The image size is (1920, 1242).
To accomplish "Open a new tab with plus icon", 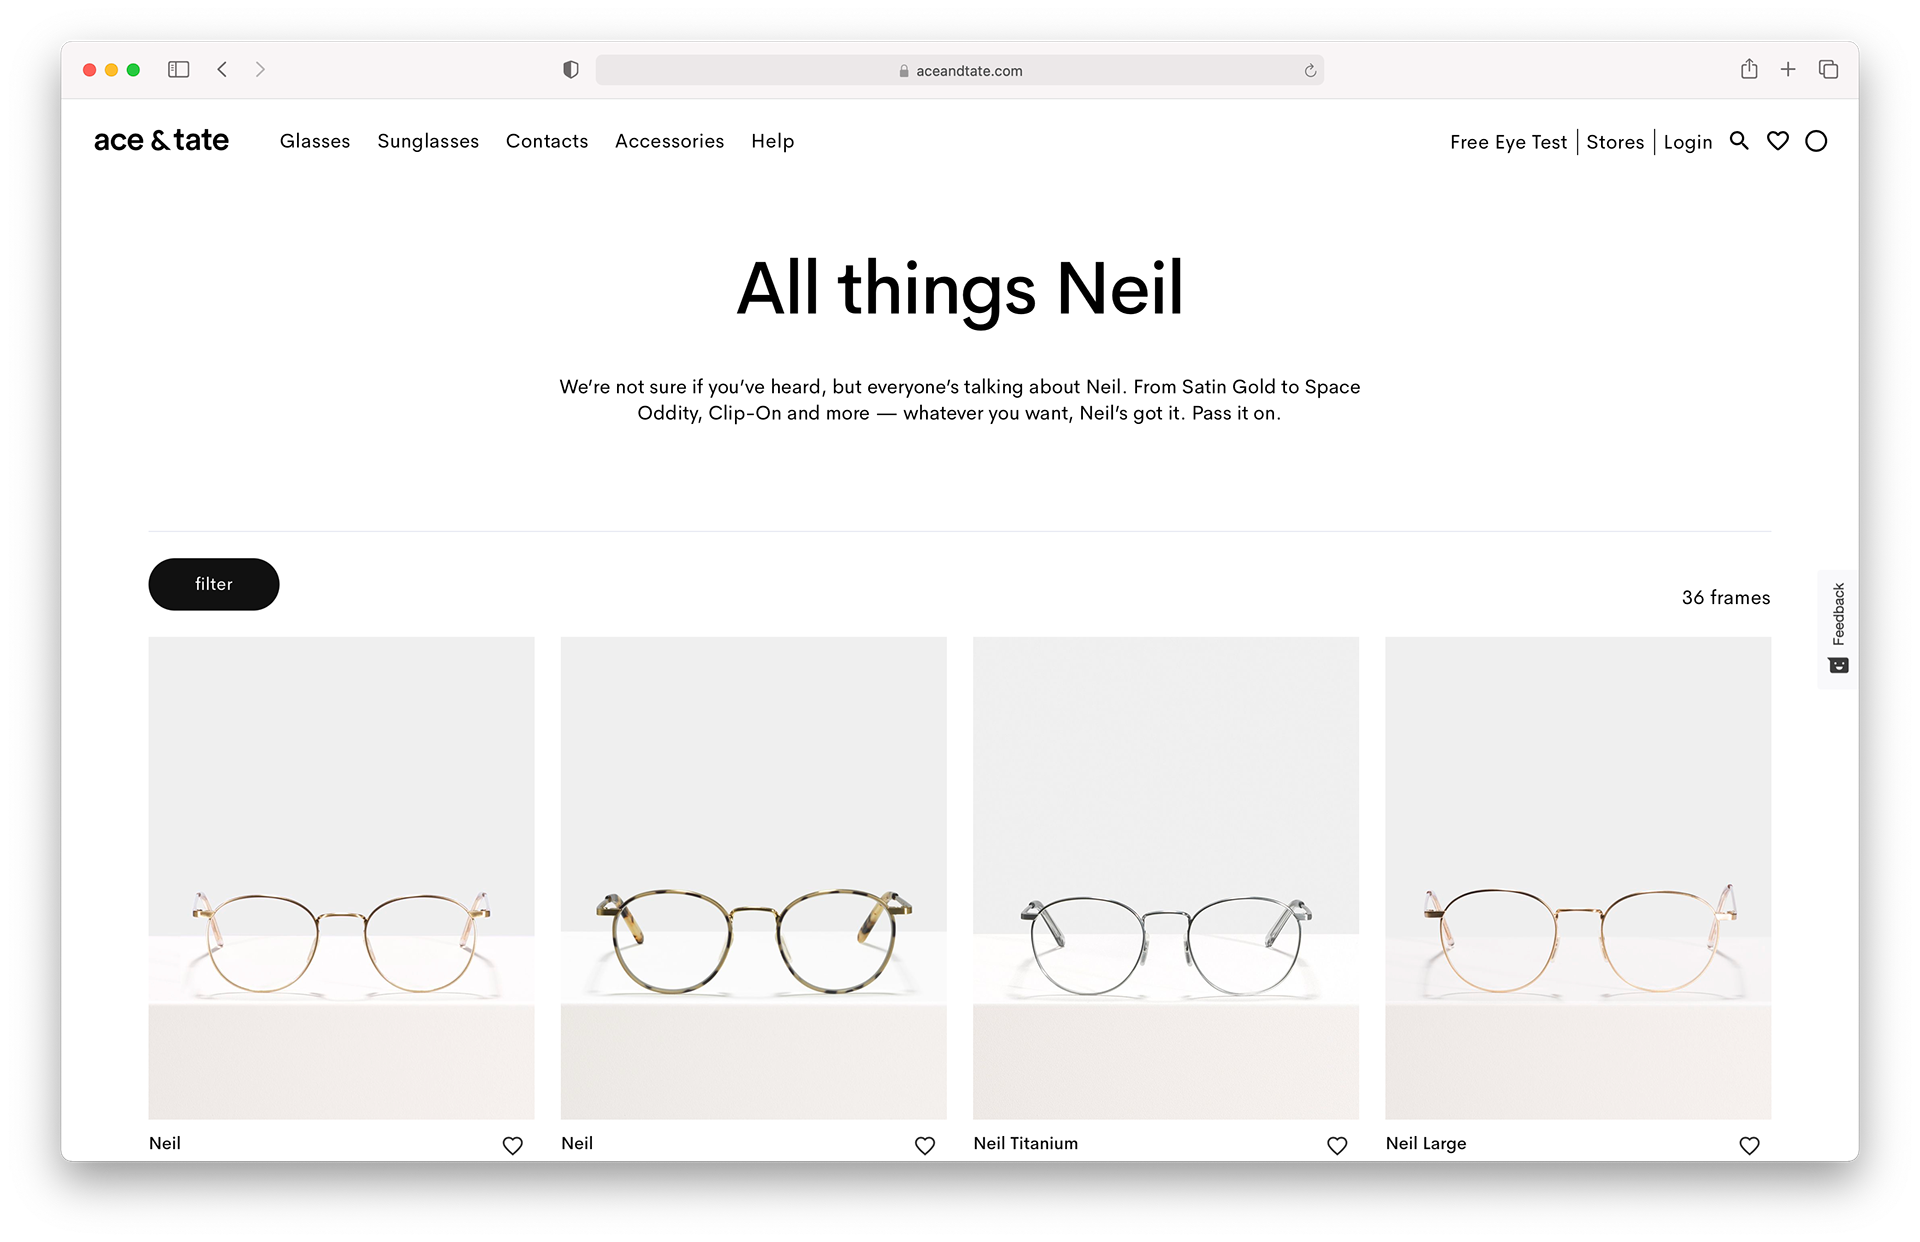I will point(1788,70).
